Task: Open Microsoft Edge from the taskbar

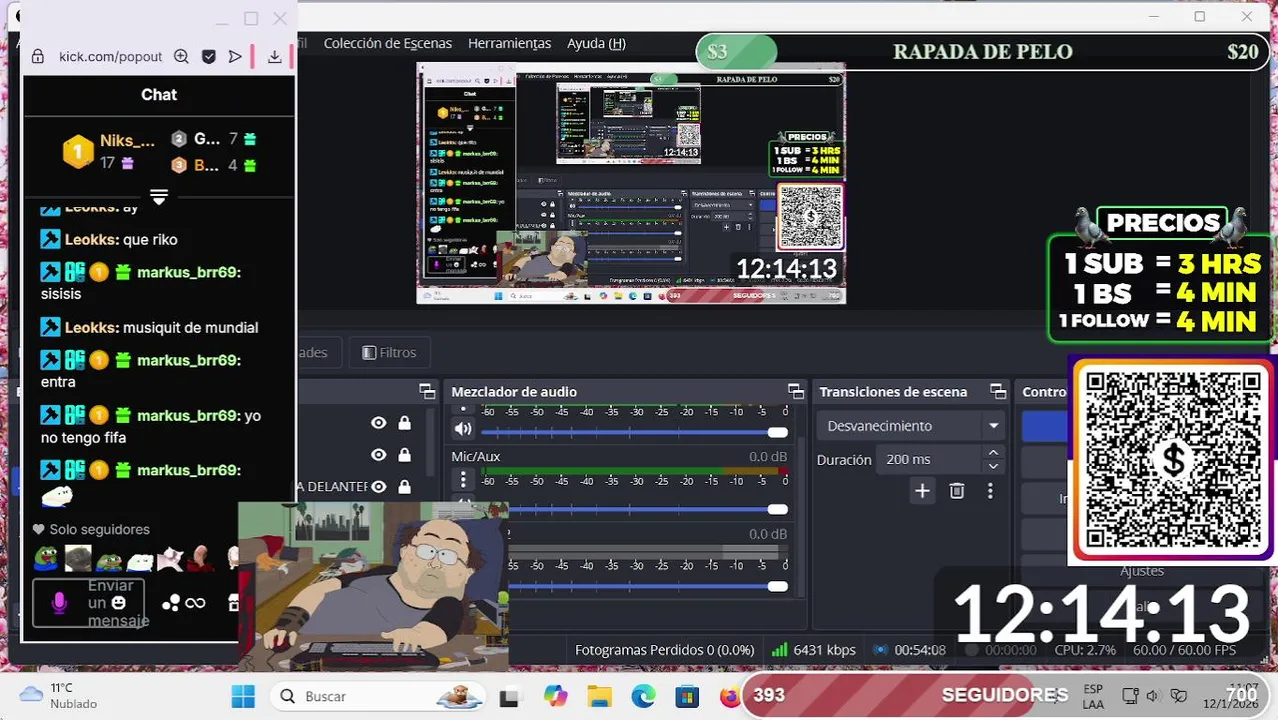Action: (643, 696)
